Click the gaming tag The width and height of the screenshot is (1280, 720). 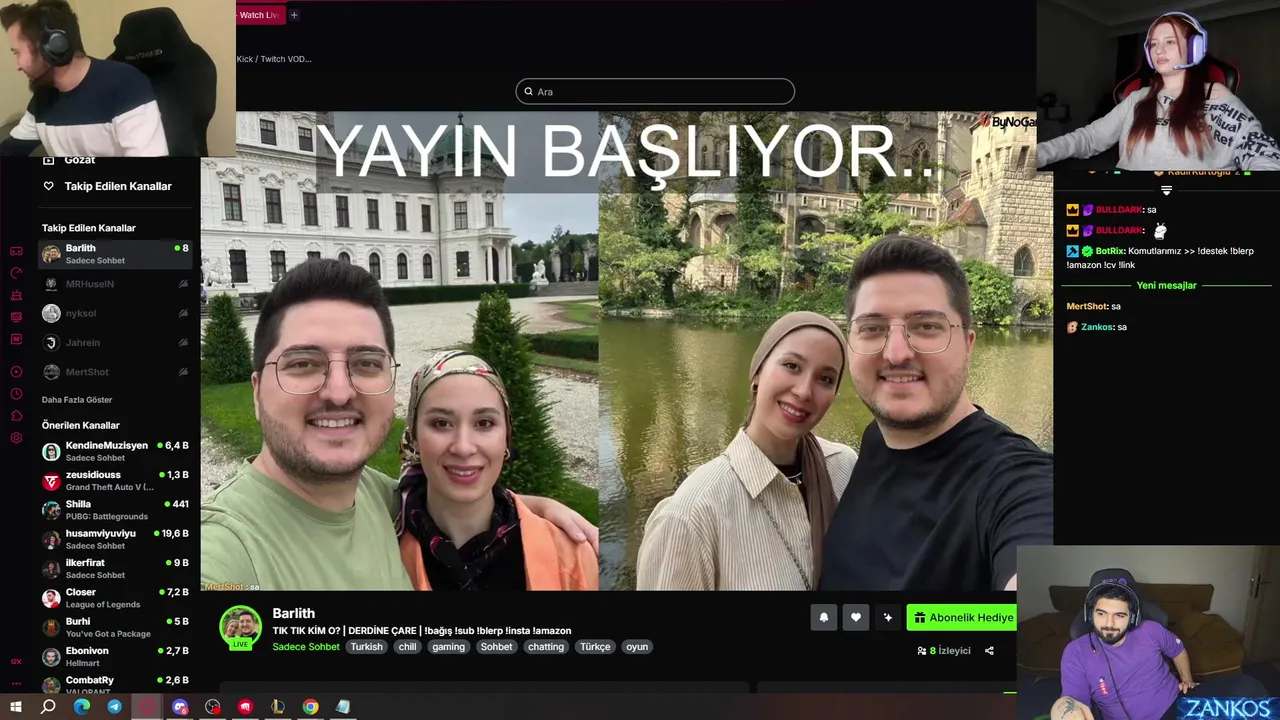[448, 647]
